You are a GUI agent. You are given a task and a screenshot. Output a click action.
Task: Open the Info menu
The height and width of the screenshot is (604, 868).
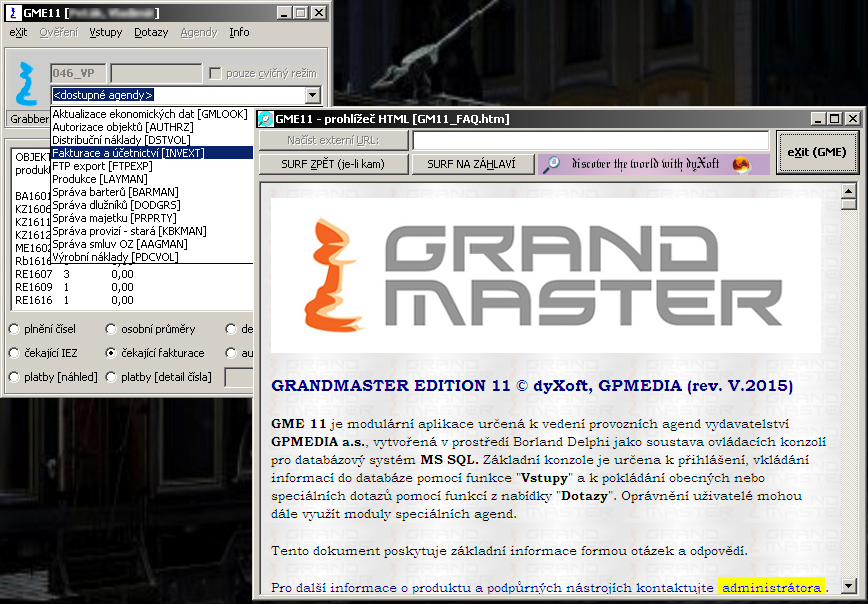pyautogui.click(x=239, y=33)
